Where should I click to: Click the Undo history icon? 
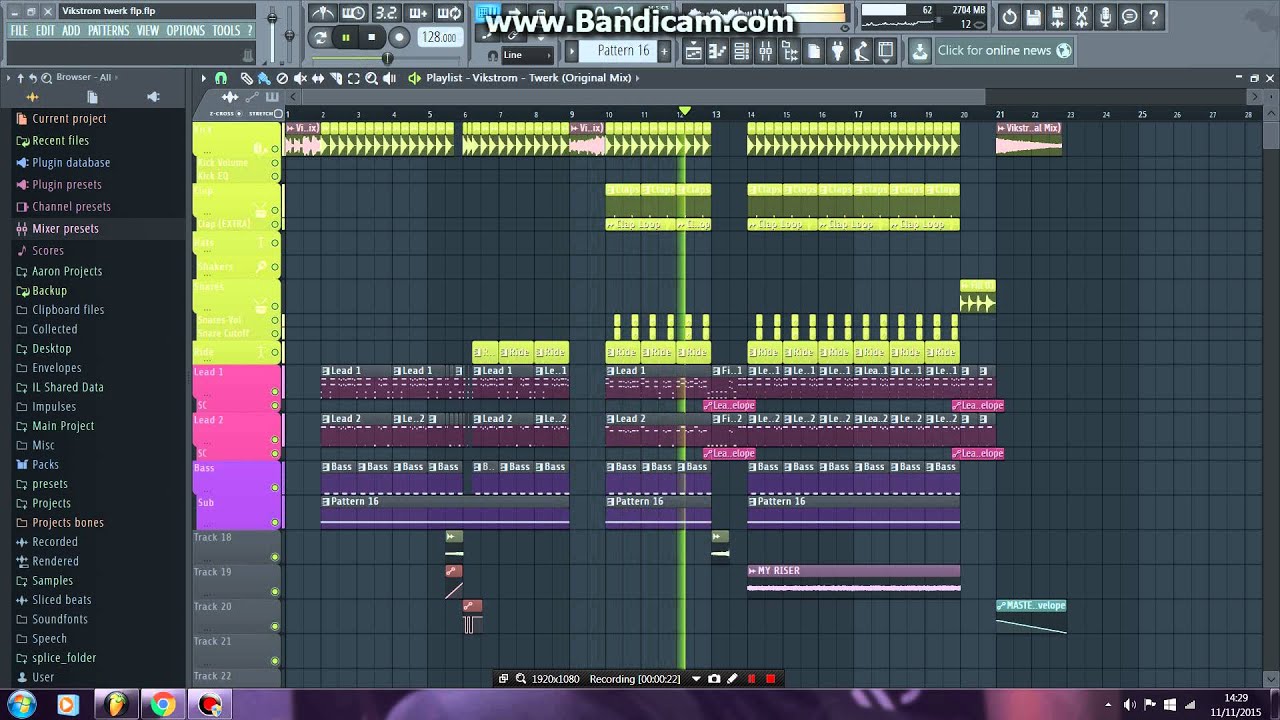[1009, 17]
